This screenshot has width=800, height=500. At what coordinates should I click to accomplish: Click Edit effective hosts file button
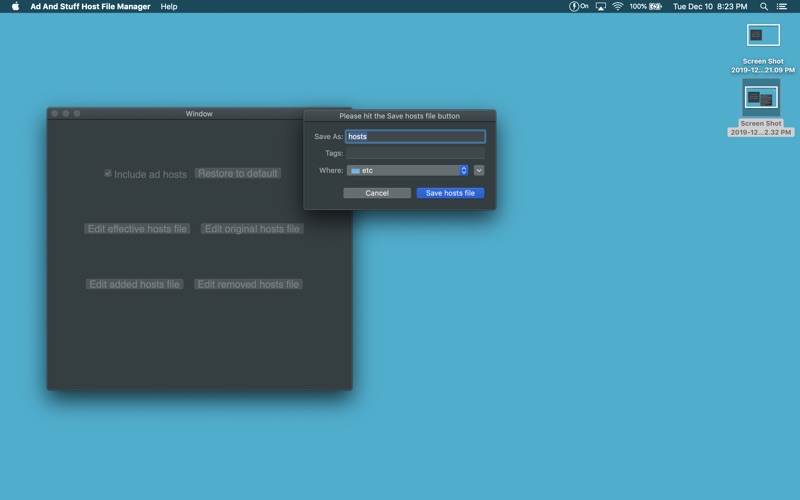click(137, 229)
